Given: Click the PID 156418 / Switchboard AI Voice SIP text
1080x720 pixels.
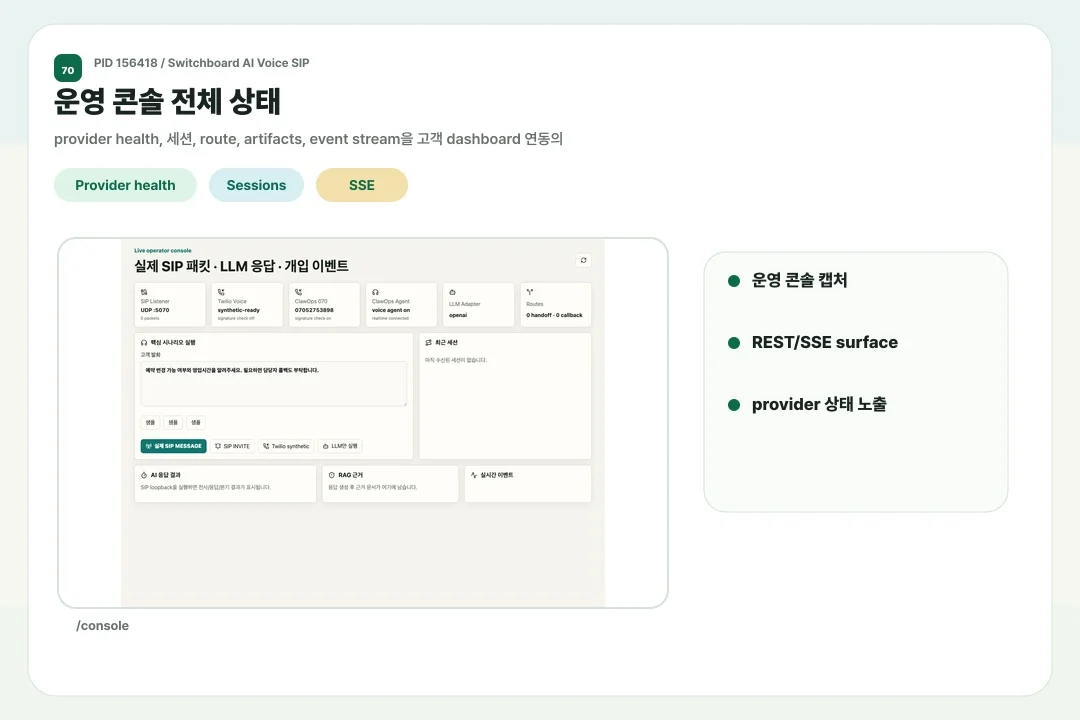Looking at the screenshot, I should pos(202,63).
